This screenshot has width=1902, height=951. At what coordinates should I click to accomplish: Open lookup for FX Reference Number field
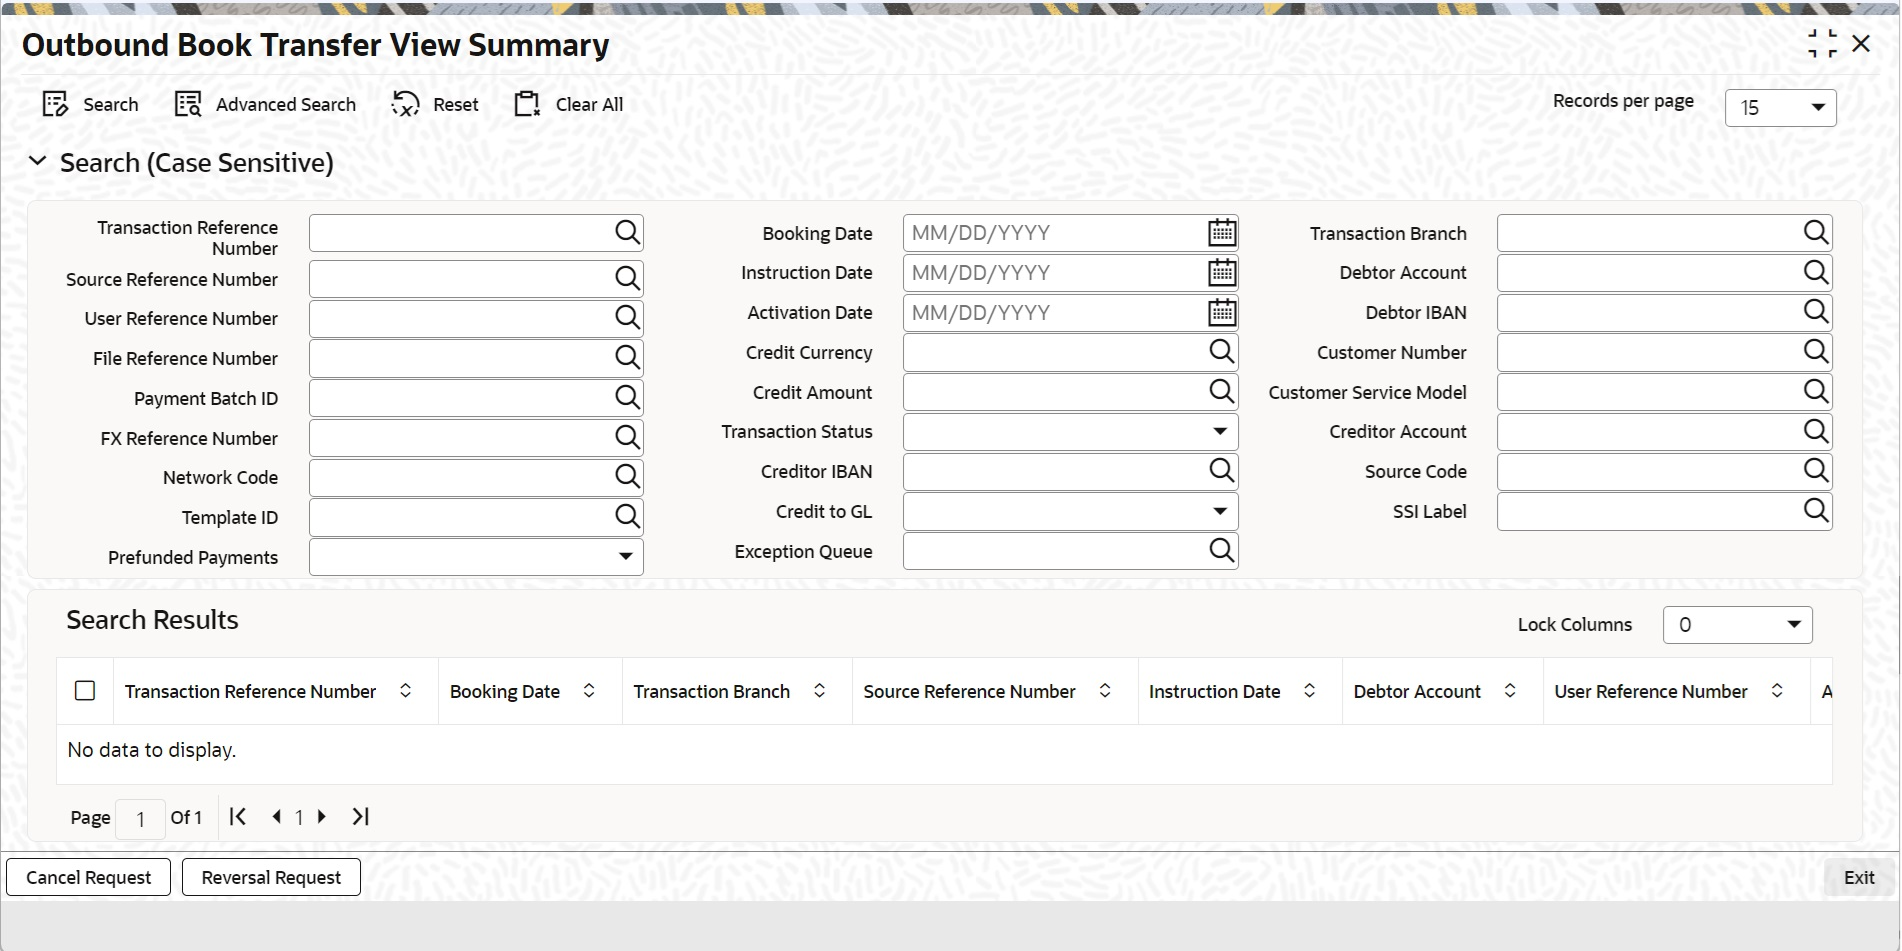click(x=627, y=438)
